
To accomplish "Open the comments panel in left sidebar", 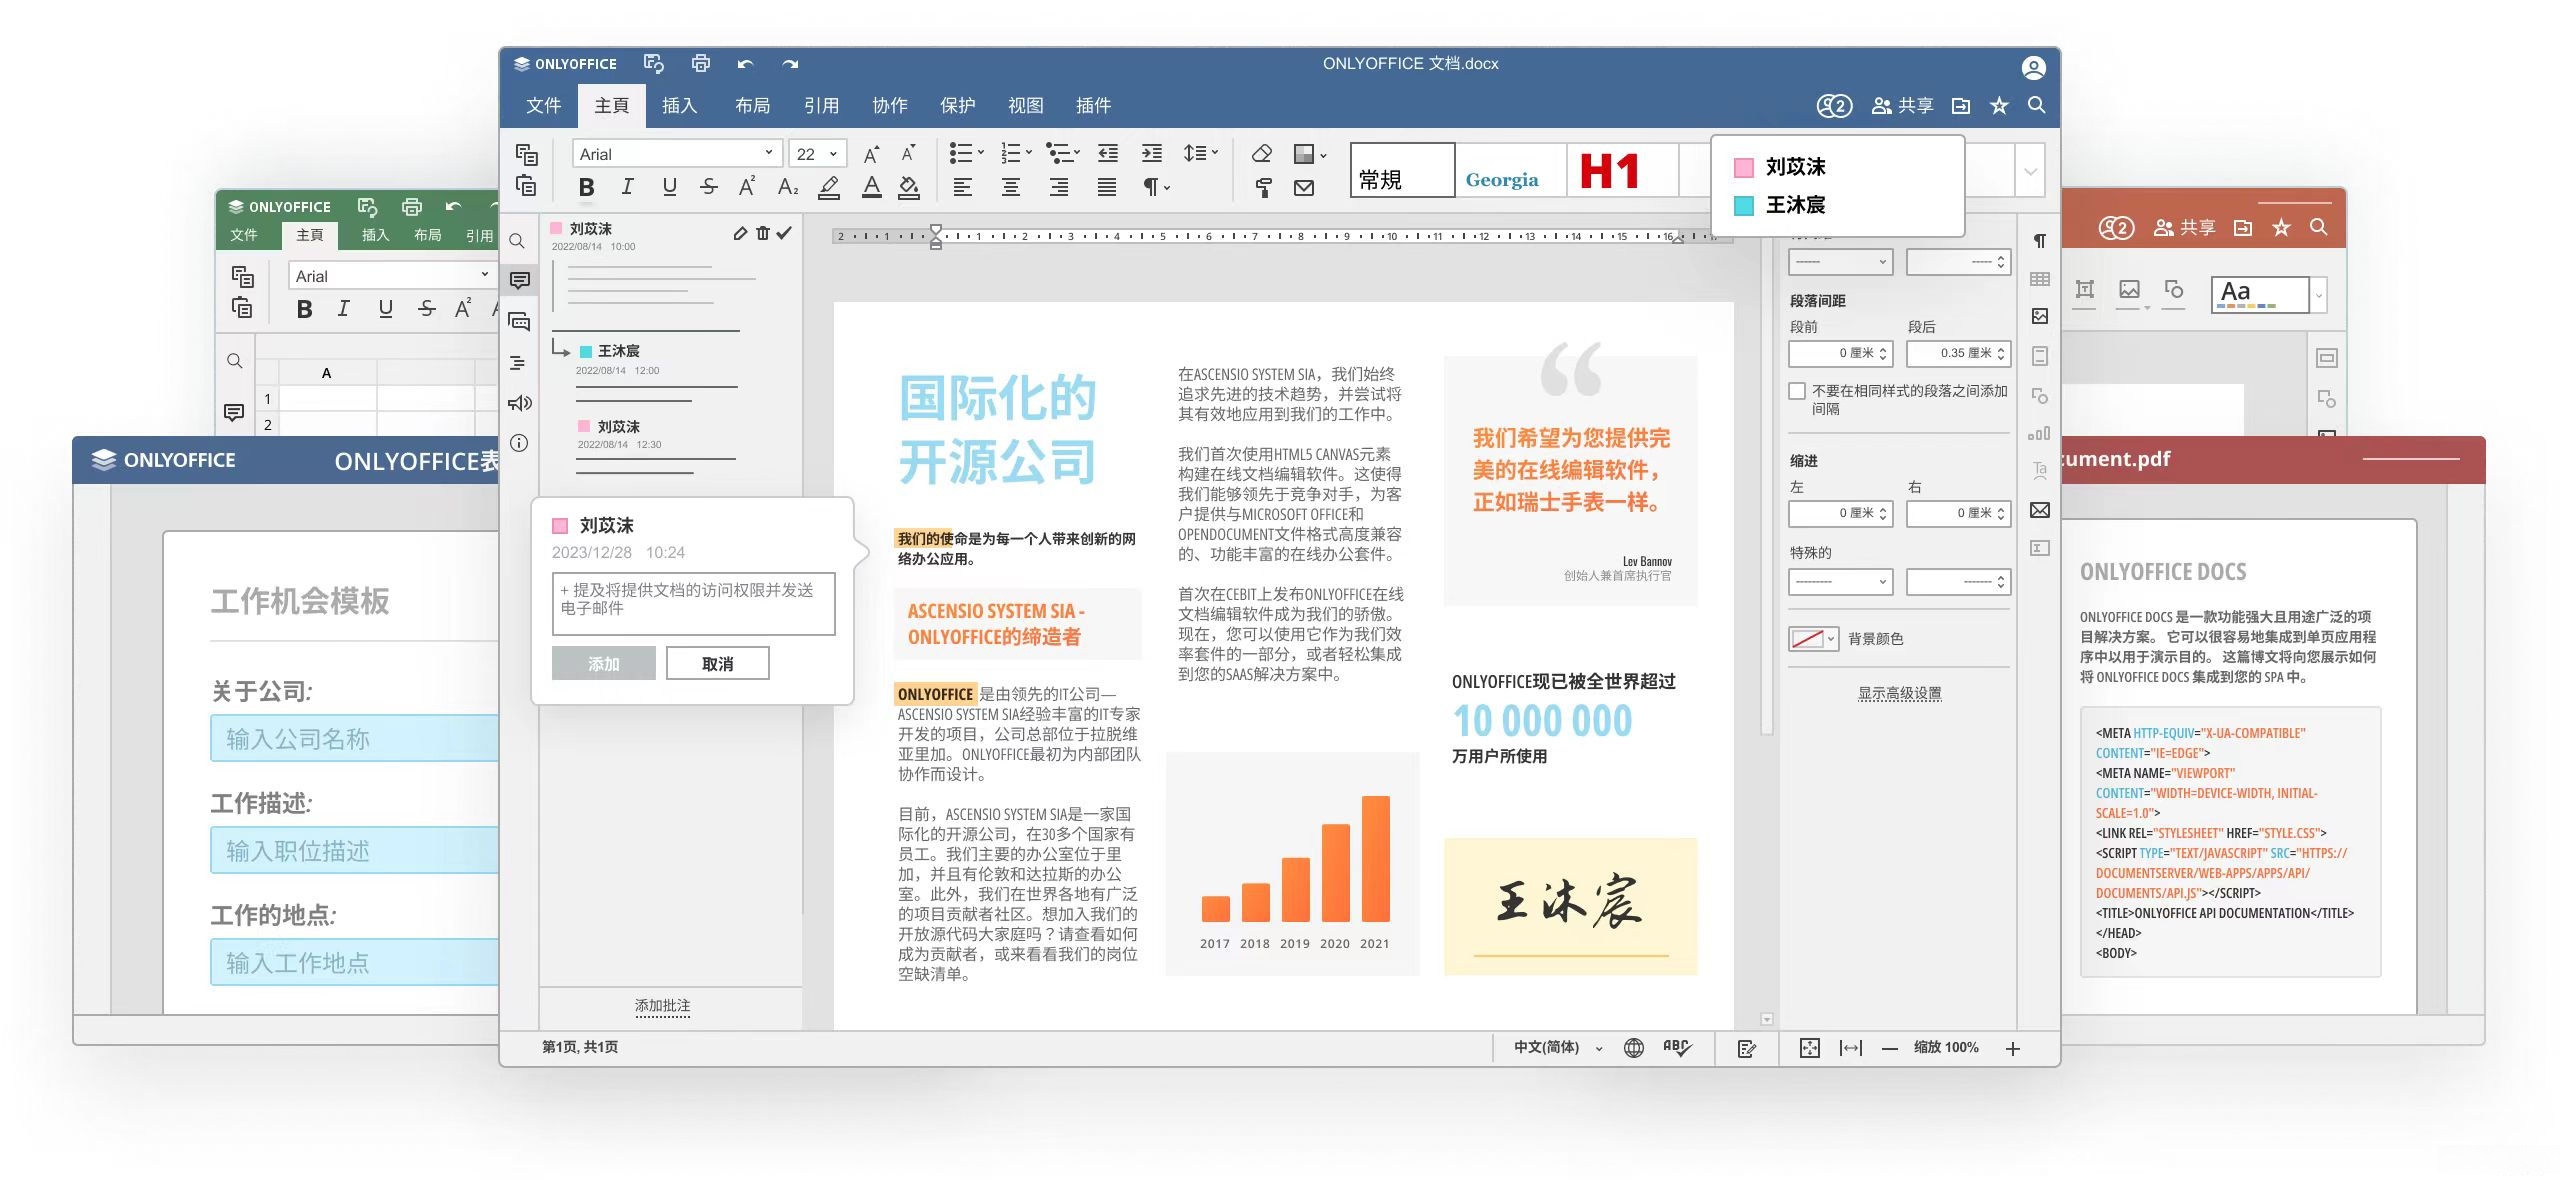I will (519, 281).
